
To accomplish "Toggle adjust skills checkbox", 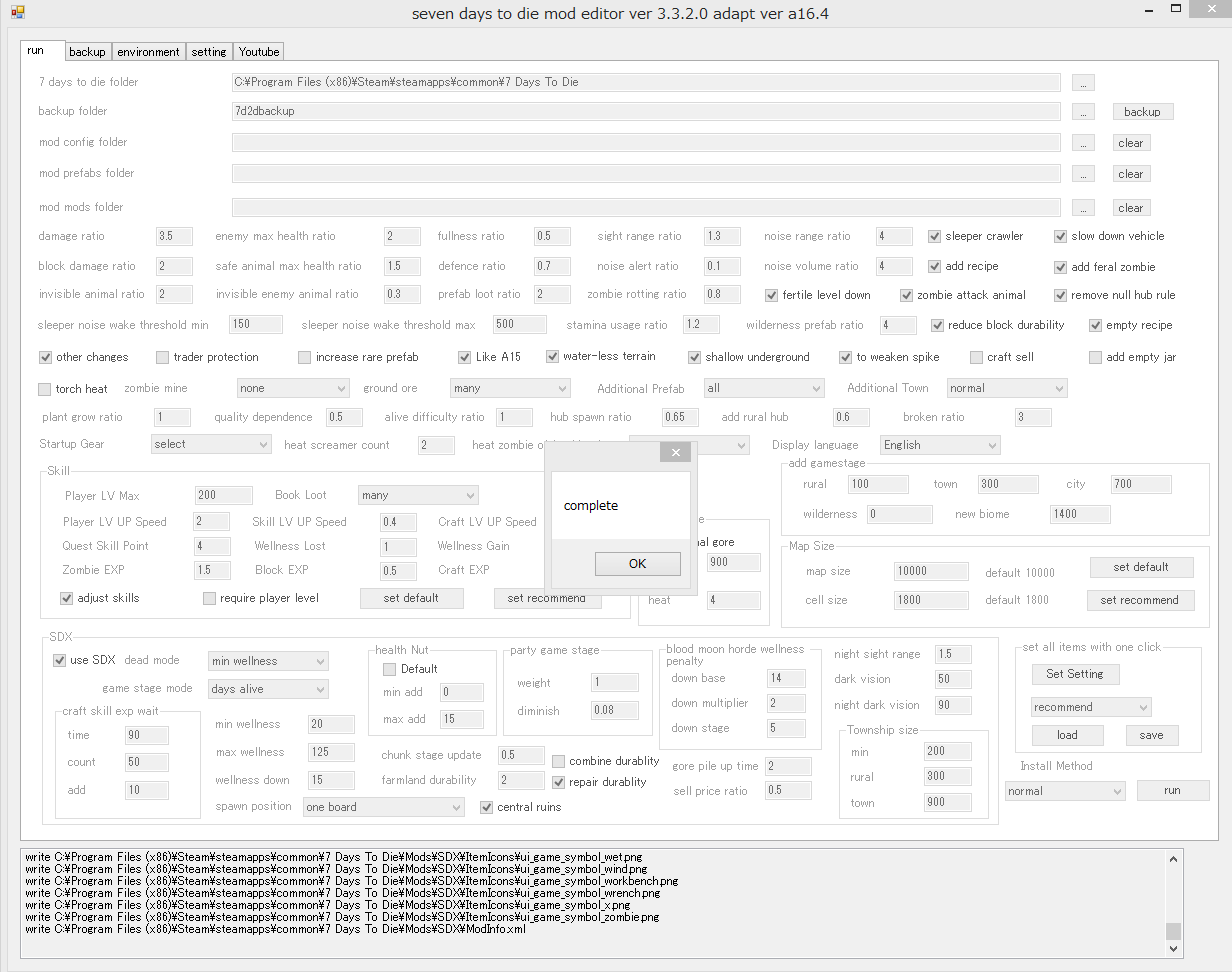I will pyautogui.click(x=67, y=598).
